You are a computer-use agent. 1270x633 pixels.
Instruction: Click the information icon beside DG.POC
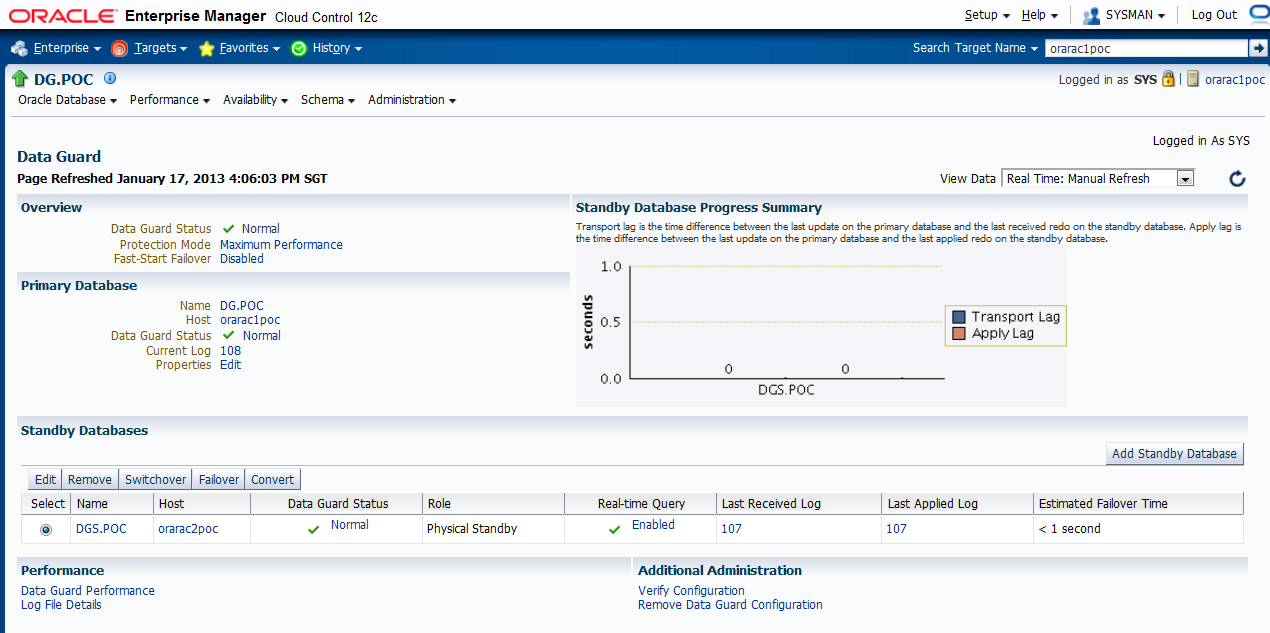(110, 78)
